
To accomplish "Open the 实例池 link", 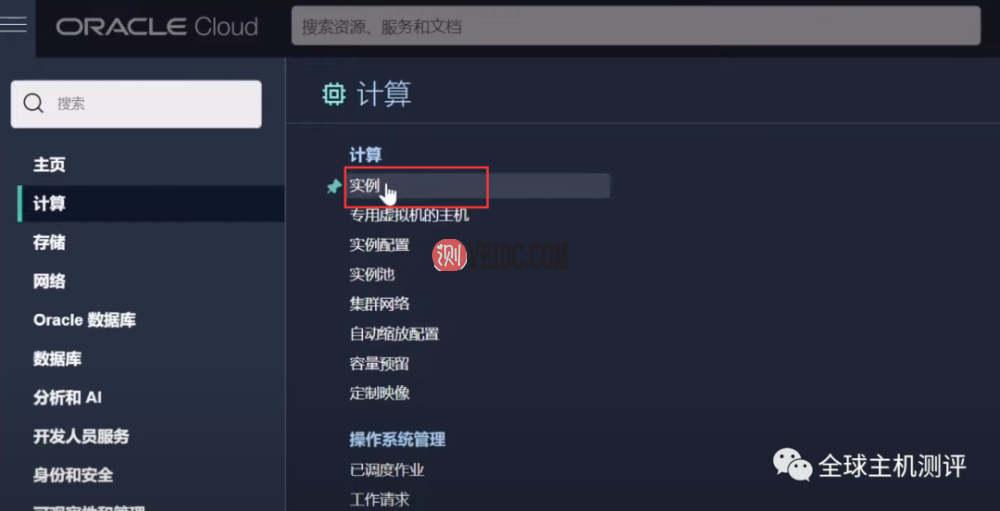I will click(372, 274).
